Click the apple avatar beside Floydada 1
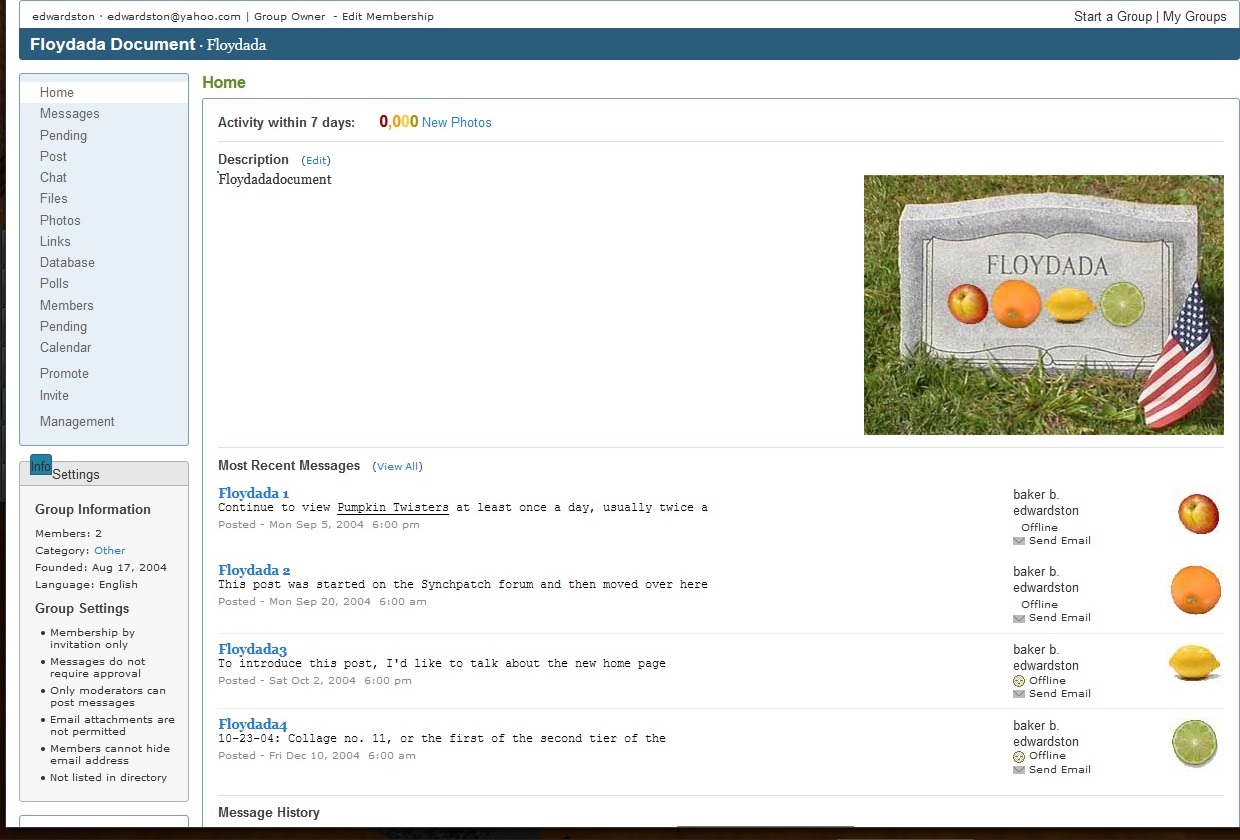This screenshot has height=840, width=1240. click(1198, 514)
